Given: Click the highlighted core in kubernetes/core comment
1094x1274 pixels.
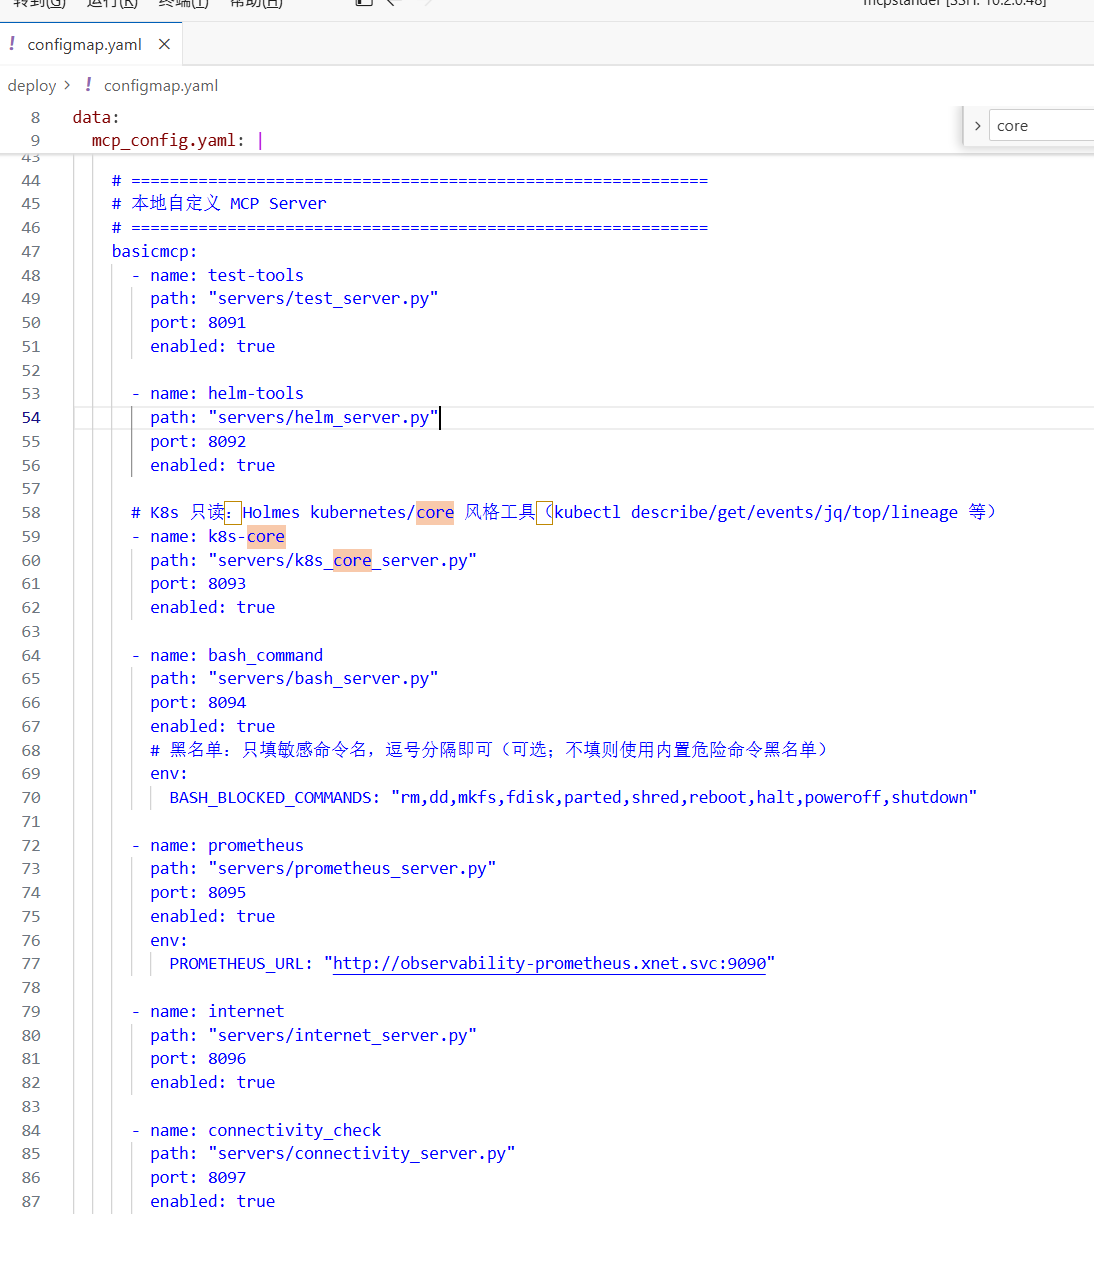Looking at the screenshot, I should [435, 512].
